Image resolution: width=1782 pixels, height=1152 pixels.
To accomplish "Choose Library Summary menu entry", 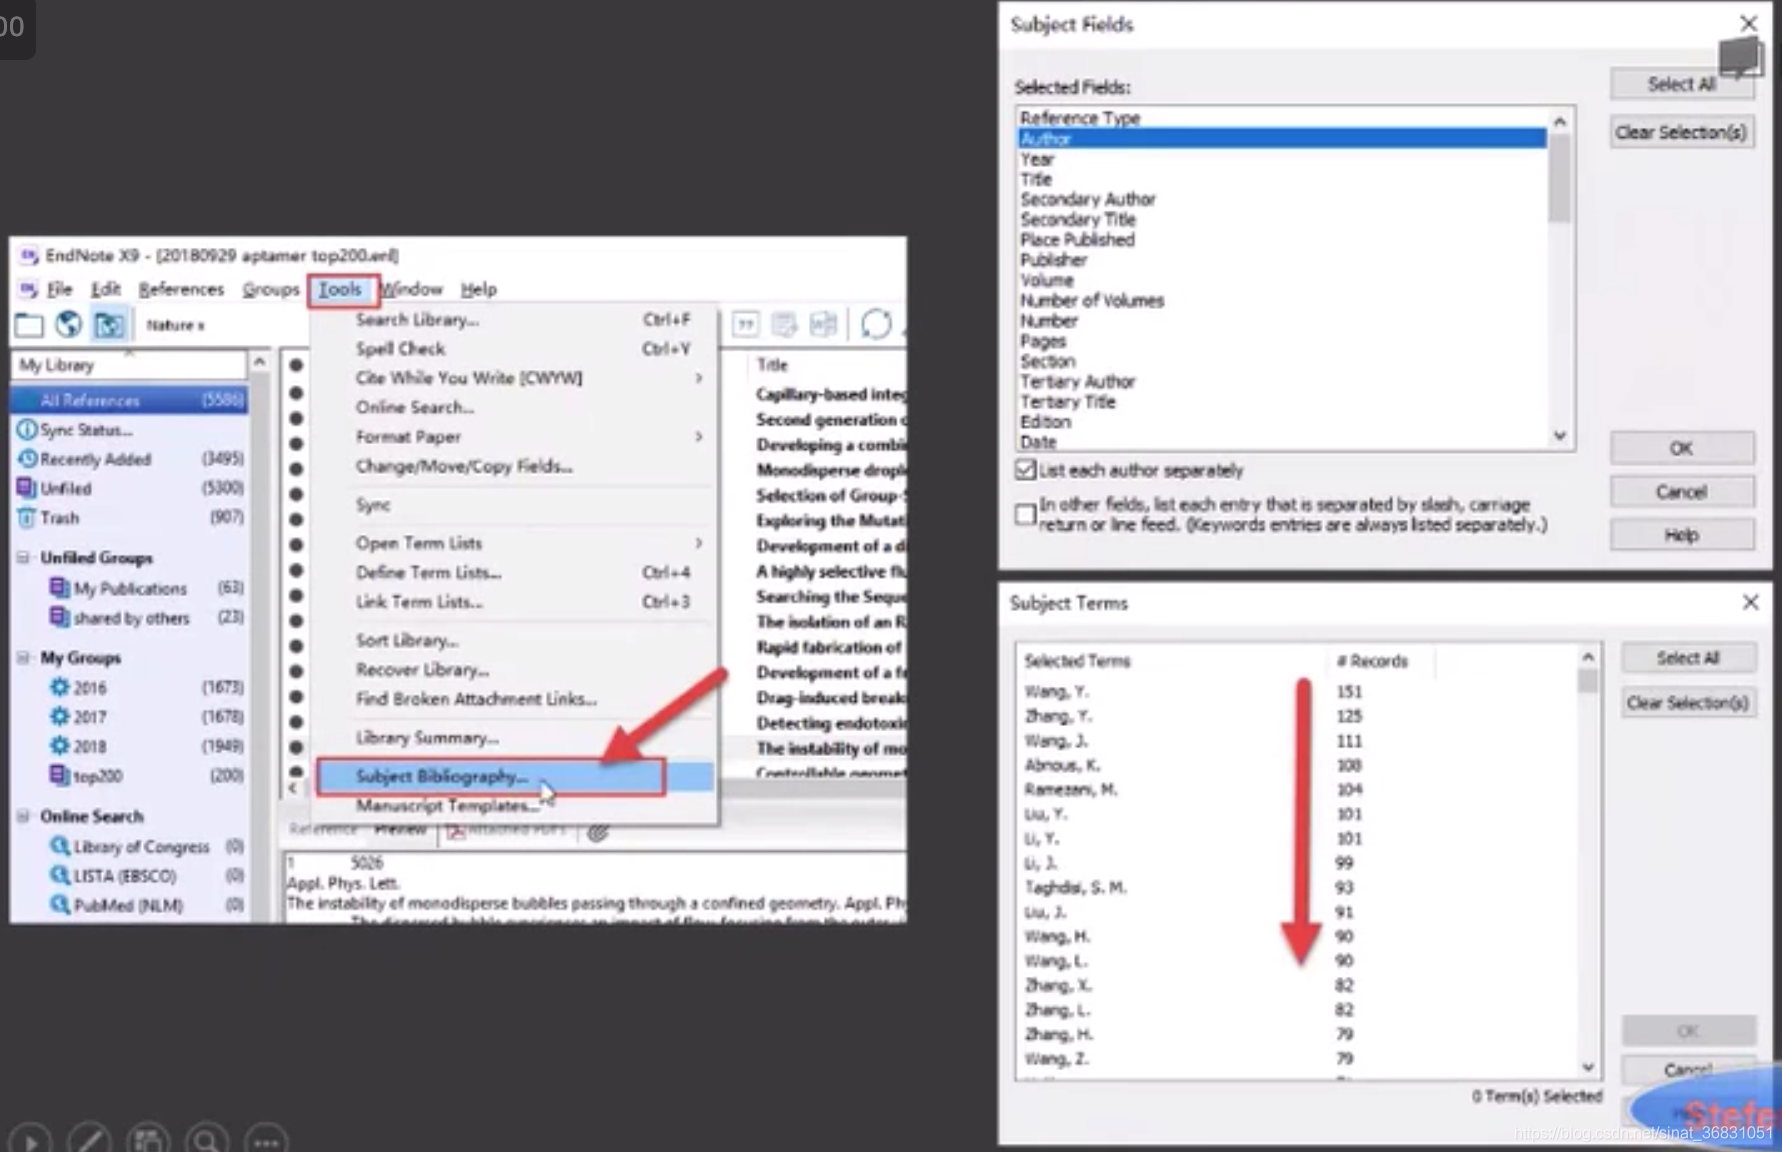I will (x=427, y=738).
